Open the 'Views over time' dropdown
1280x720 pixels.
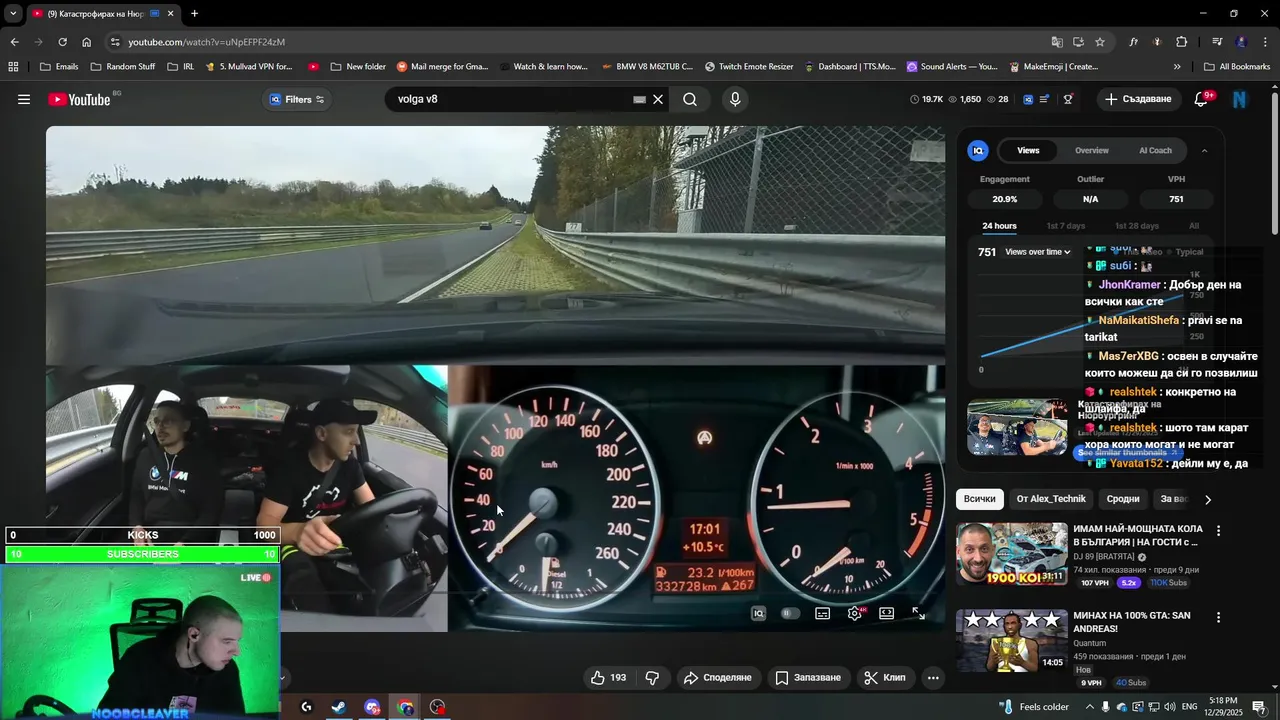point(1038,252)
